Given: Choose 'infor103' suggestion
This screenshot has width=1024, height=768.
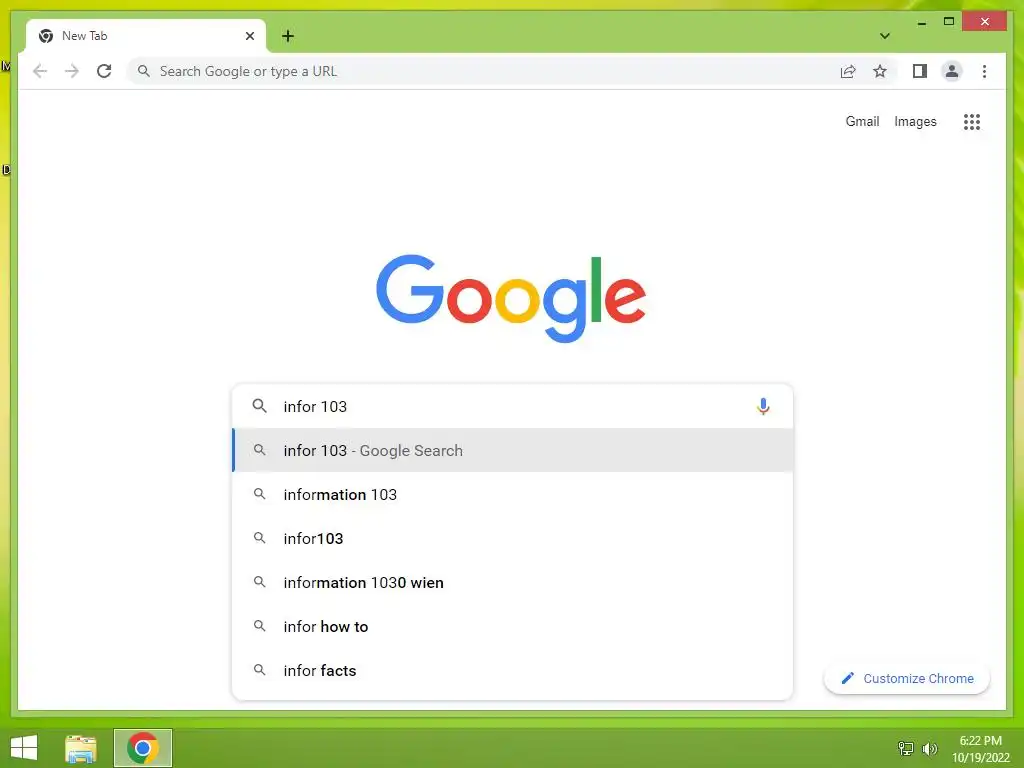Looking at the screenshot, I should coord(513,538).
